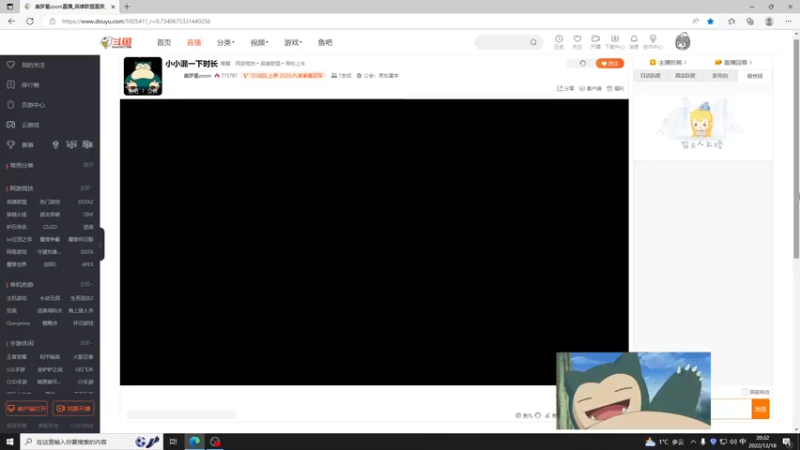Open 历史 watch history icon

559,42
